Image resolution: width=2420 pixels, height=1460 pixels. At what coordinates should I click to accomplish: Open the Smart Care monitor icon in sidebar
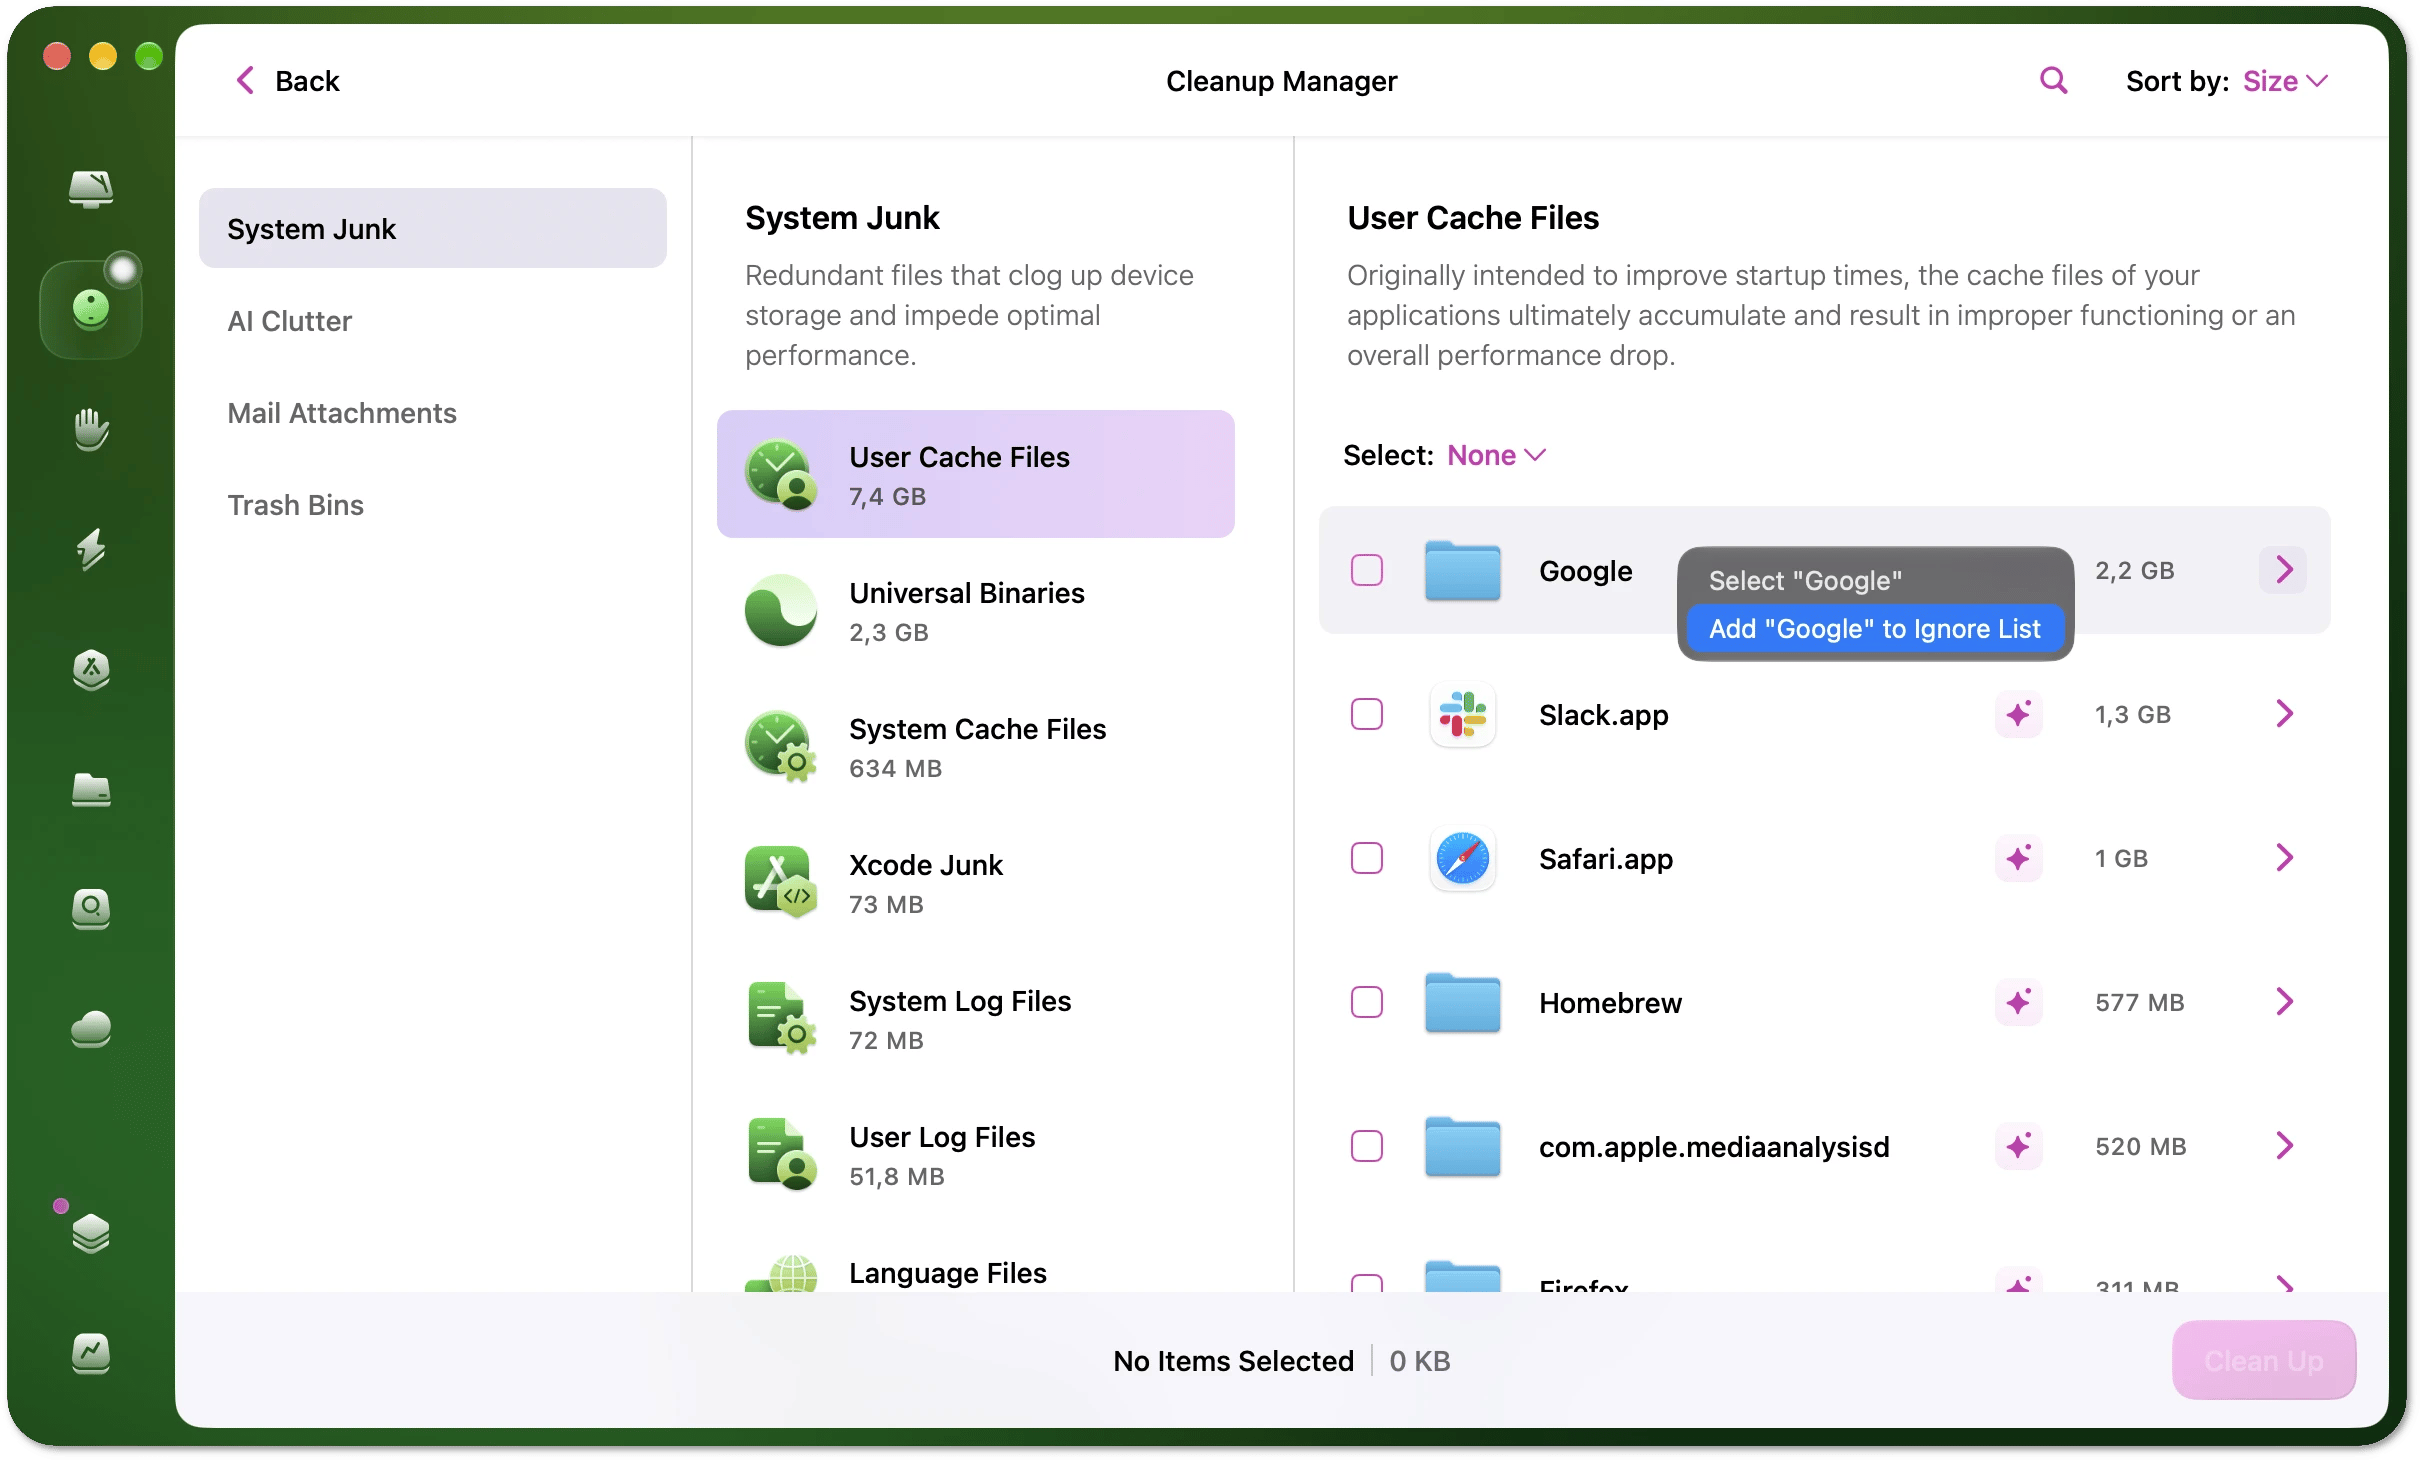[x=91, y=188]
